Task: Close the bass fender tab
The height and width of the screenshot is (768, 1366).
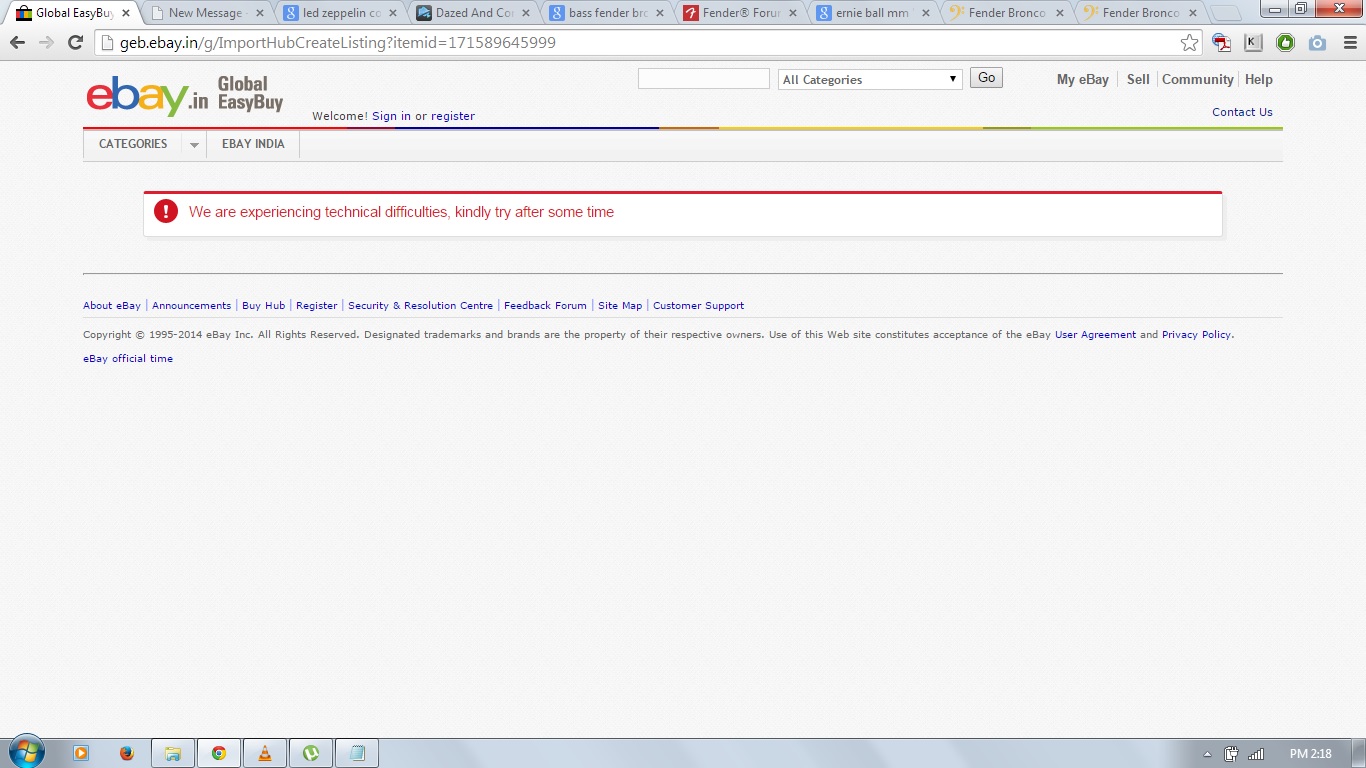Action: pyautogui.click(x=659, y=13)
